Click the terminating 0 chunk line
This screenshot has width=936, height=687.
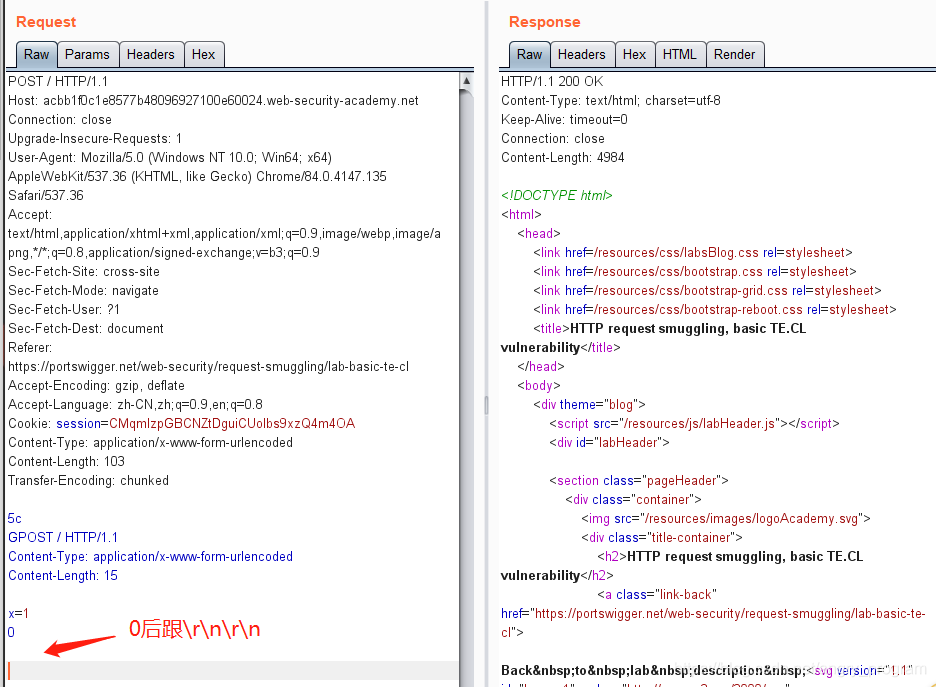point(11,632)
